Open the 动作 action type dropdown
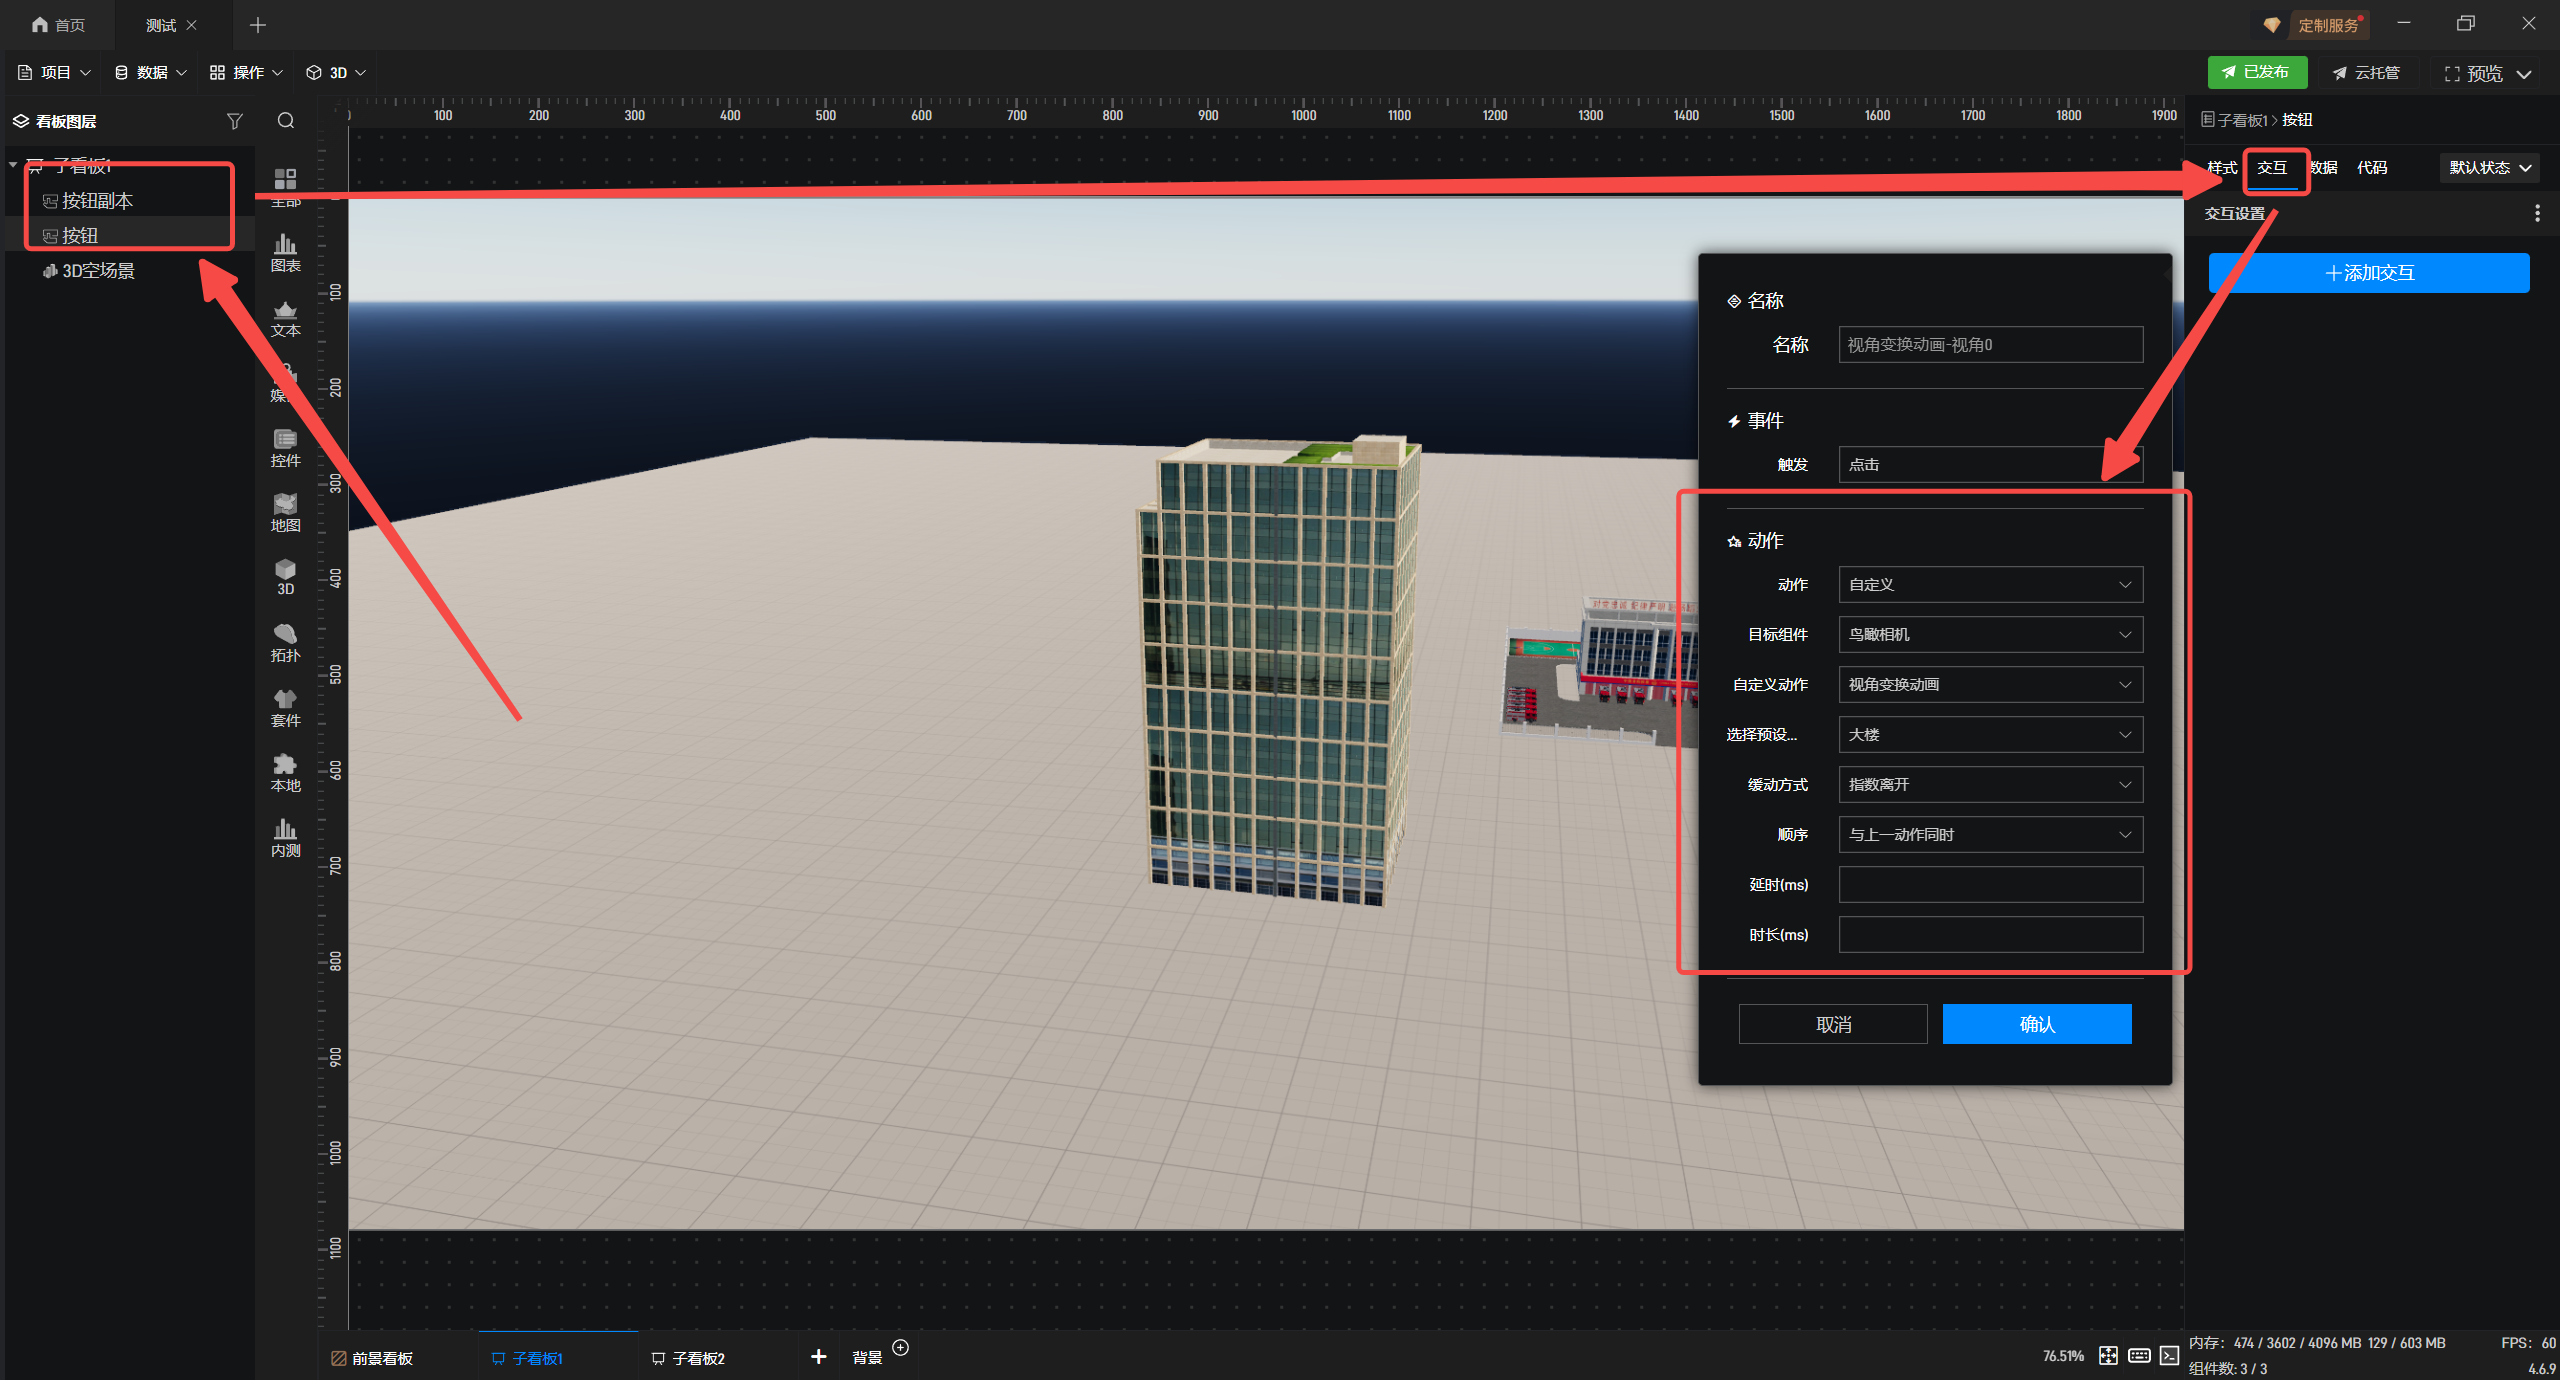 tap(1990, 585)
